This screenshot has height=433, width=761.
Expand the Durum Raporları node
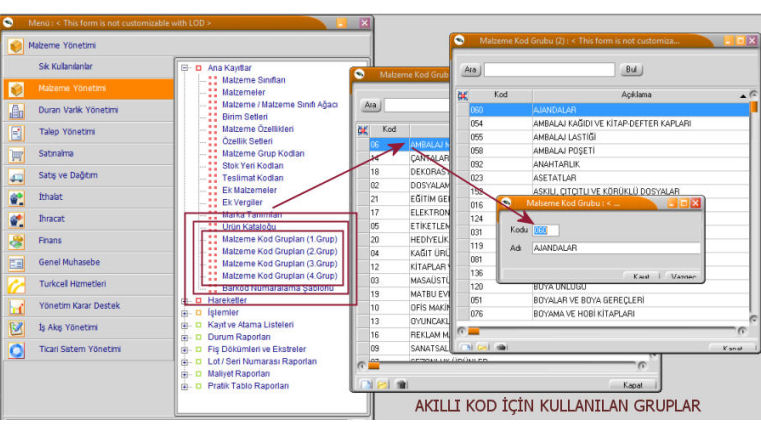(x=184, y=337)
